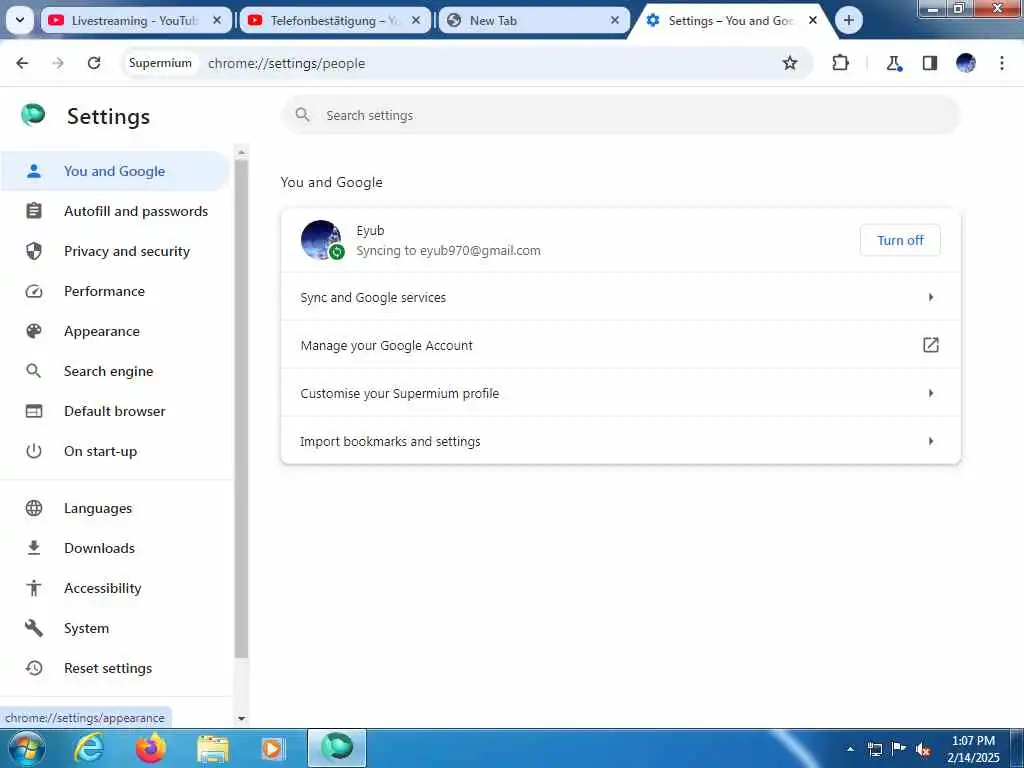Open the Extensions puzzle icon

(840, 63)
